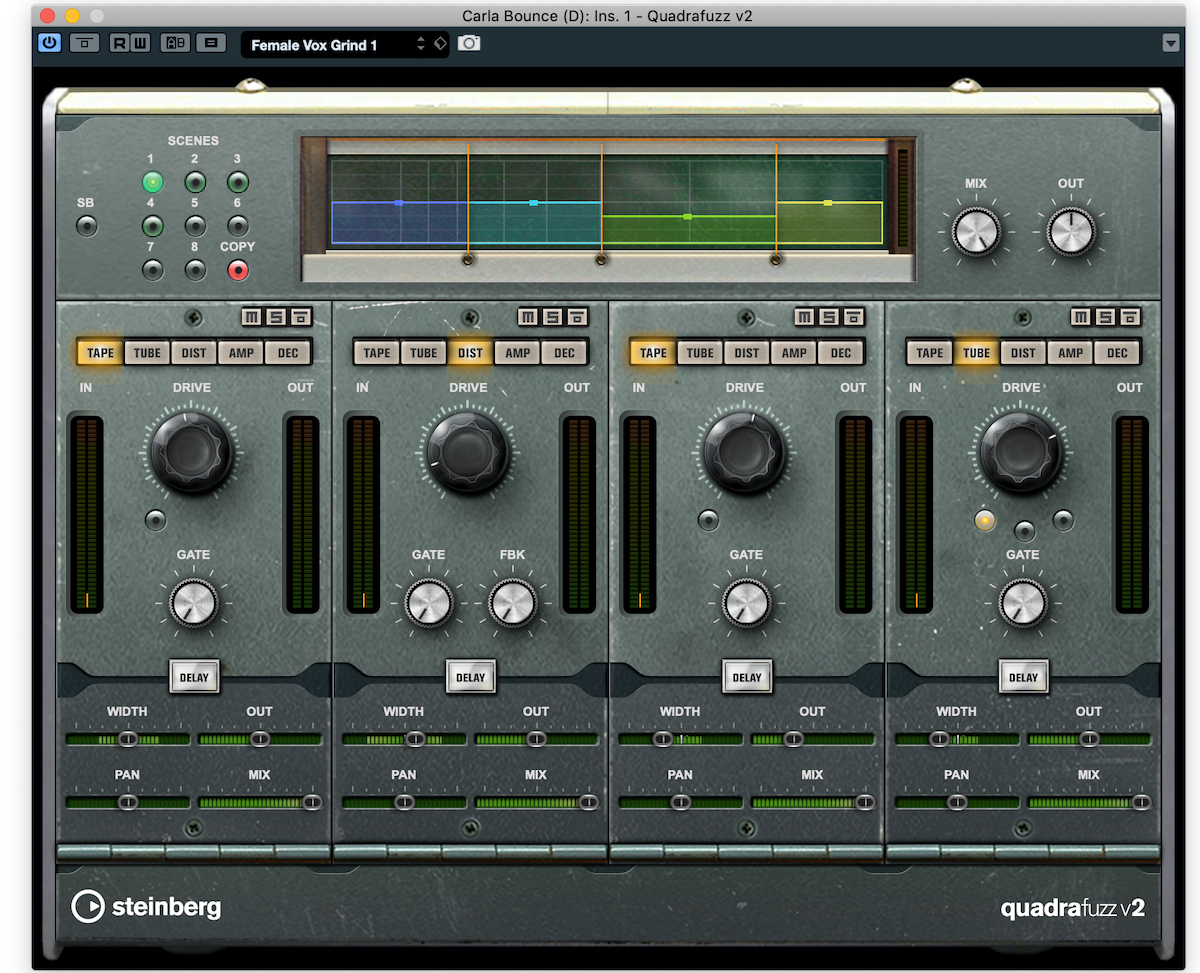Mute band 1 with its M button
The width and height of the screenshot is (1200, 973).
(252, 317)
